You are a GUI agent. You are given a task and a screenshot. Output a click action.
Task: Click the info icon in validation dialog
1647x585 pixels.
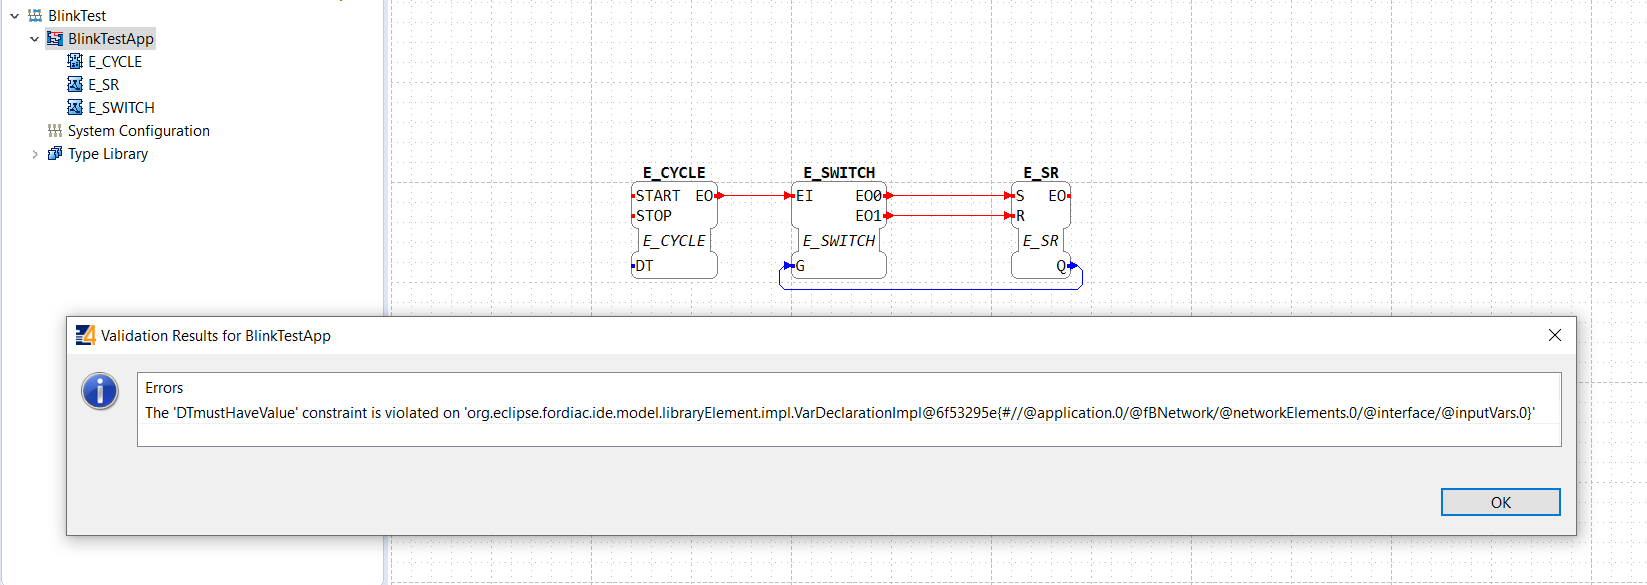point(100,391)
